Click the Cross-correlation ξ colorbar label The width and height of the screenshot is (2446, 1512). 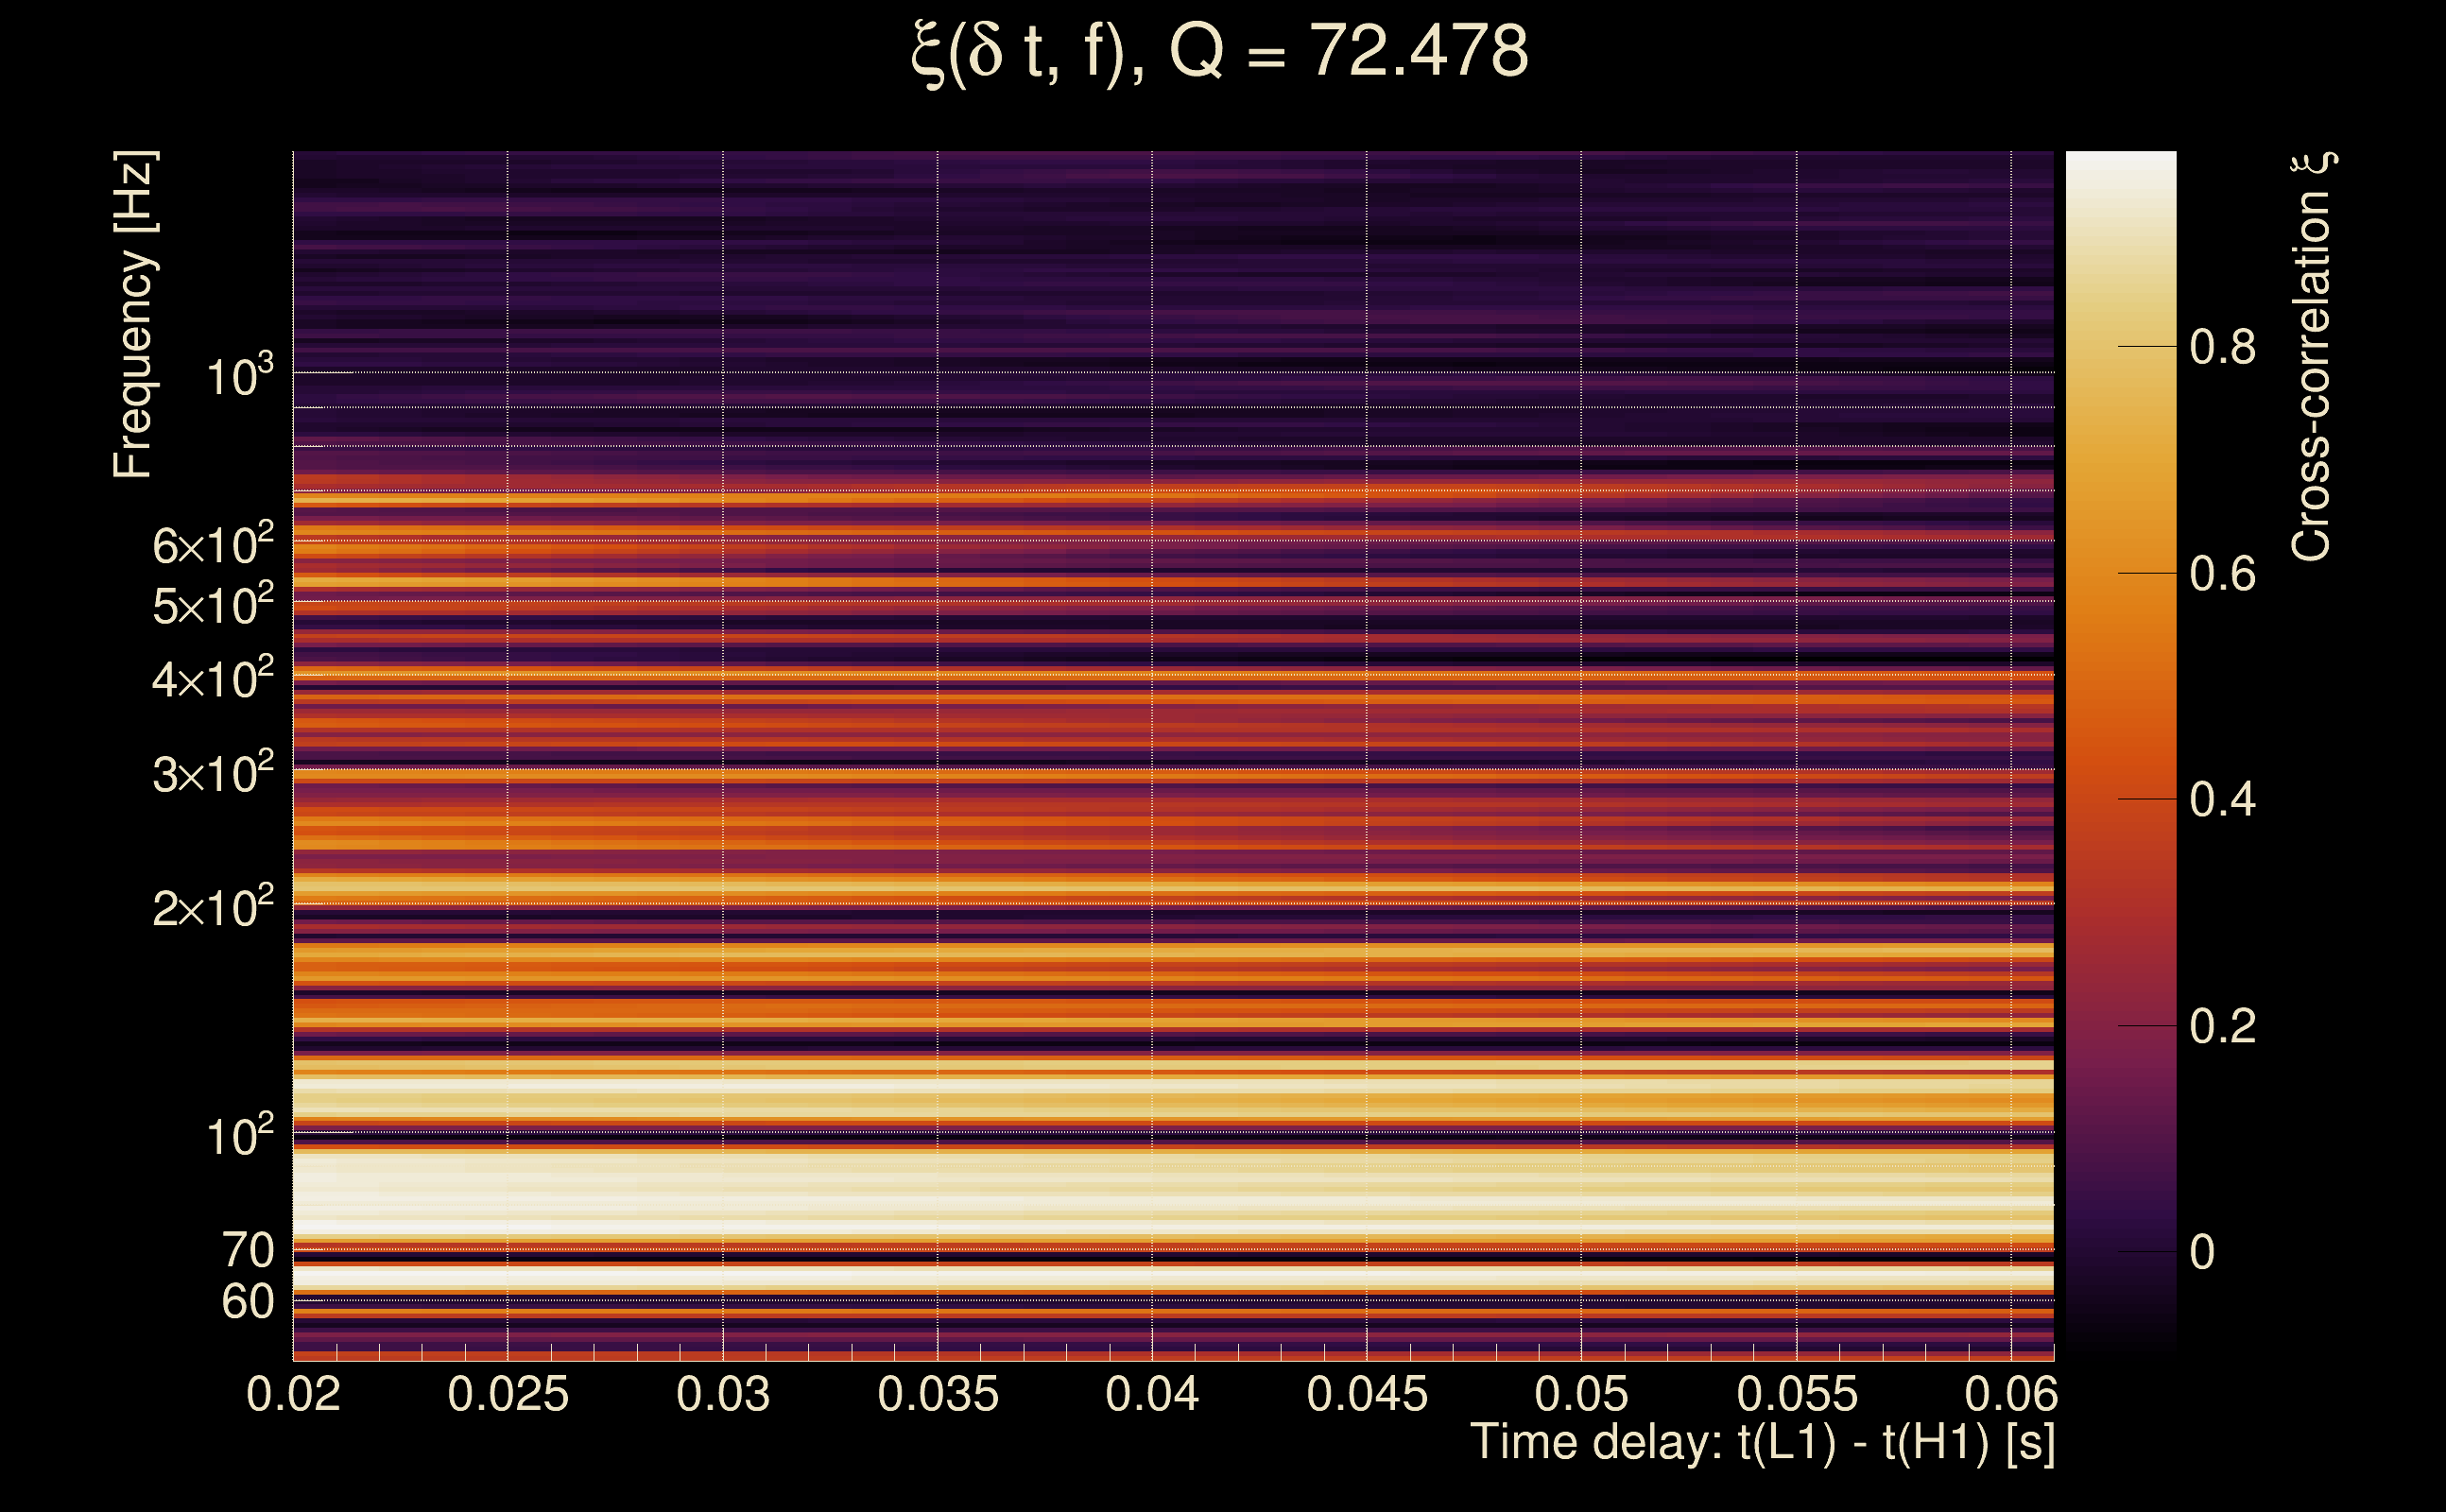pyautogui.click(x=2311, y=357)
